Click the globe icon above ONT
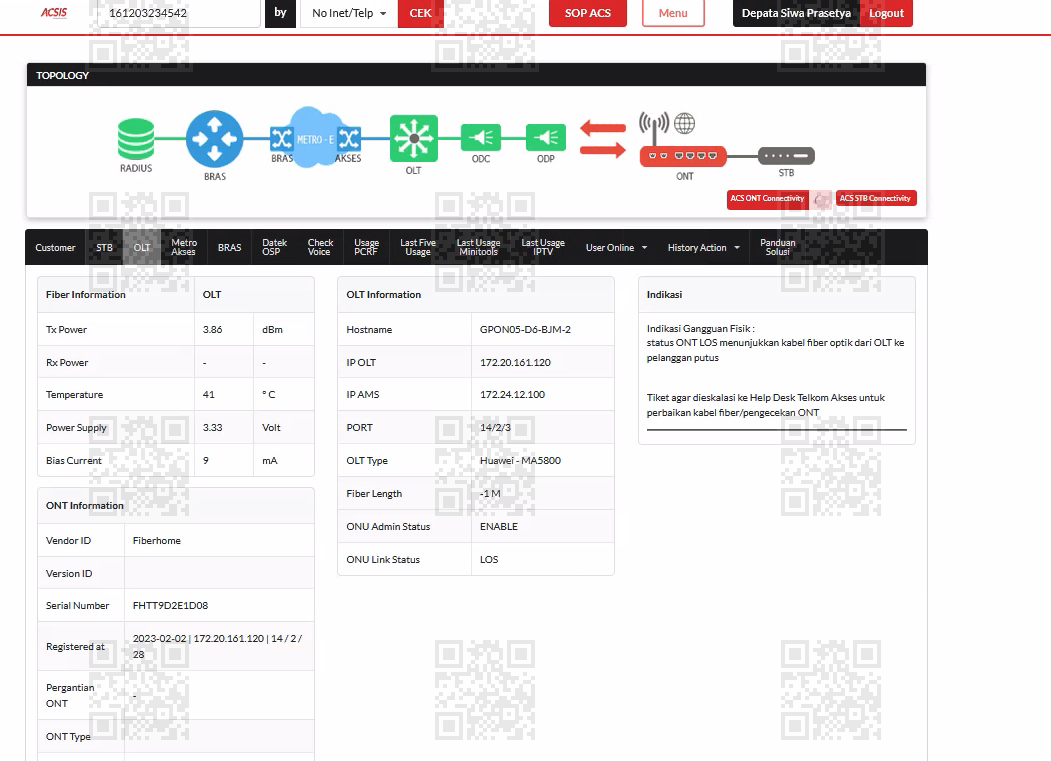The image size is (1051, 761). coord(684,123)
